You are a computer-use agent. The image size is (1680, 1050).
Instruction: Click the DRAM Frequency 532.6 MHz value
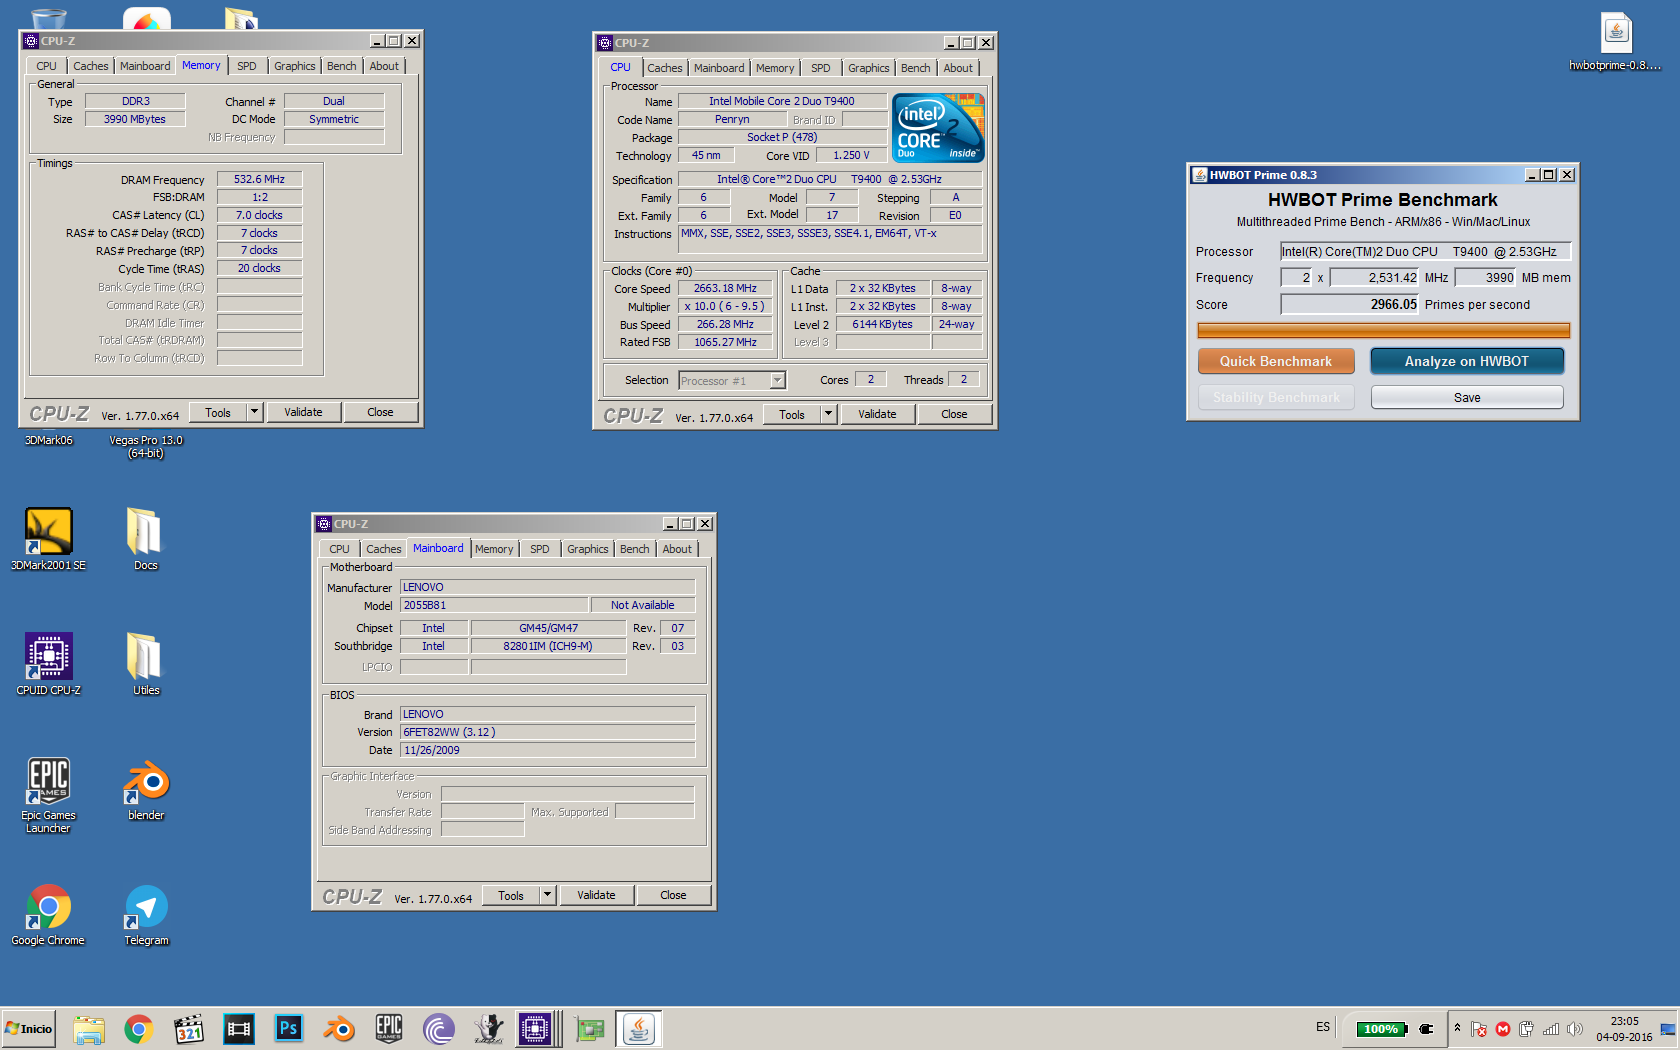tap(260, 180)
